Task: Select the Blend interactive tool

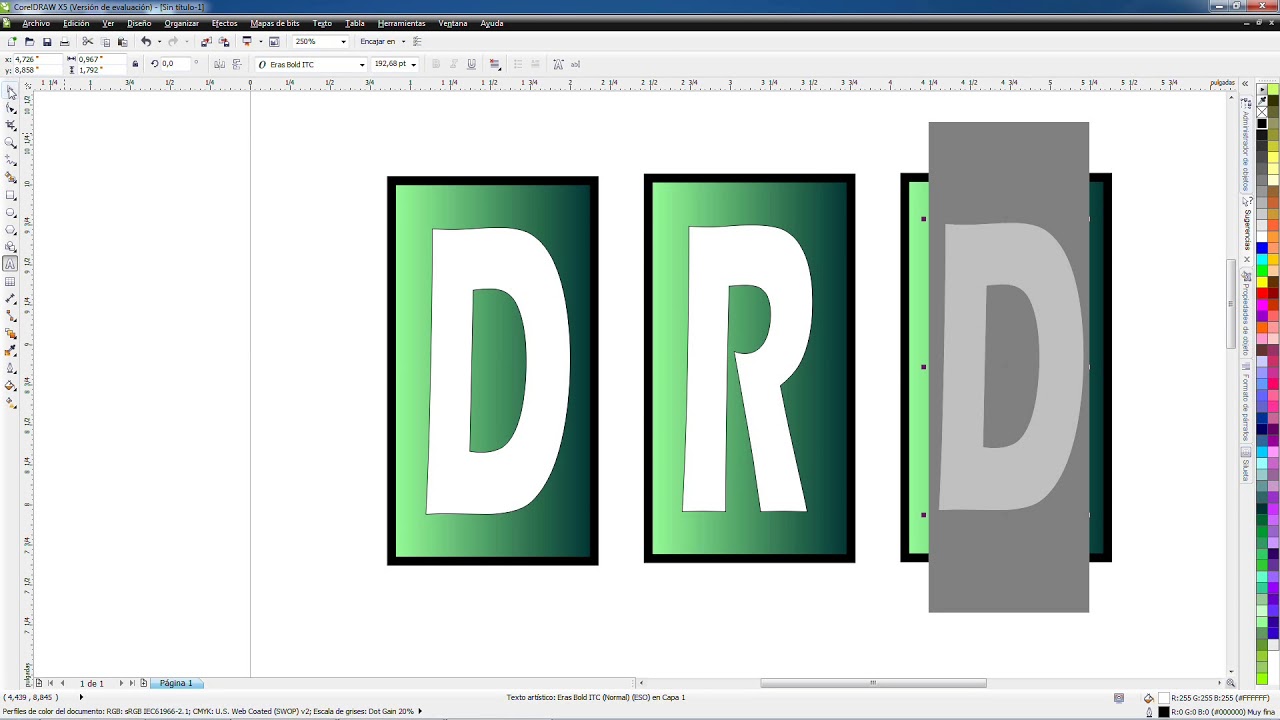Action: pyautogui.click(x=11, y=333)
